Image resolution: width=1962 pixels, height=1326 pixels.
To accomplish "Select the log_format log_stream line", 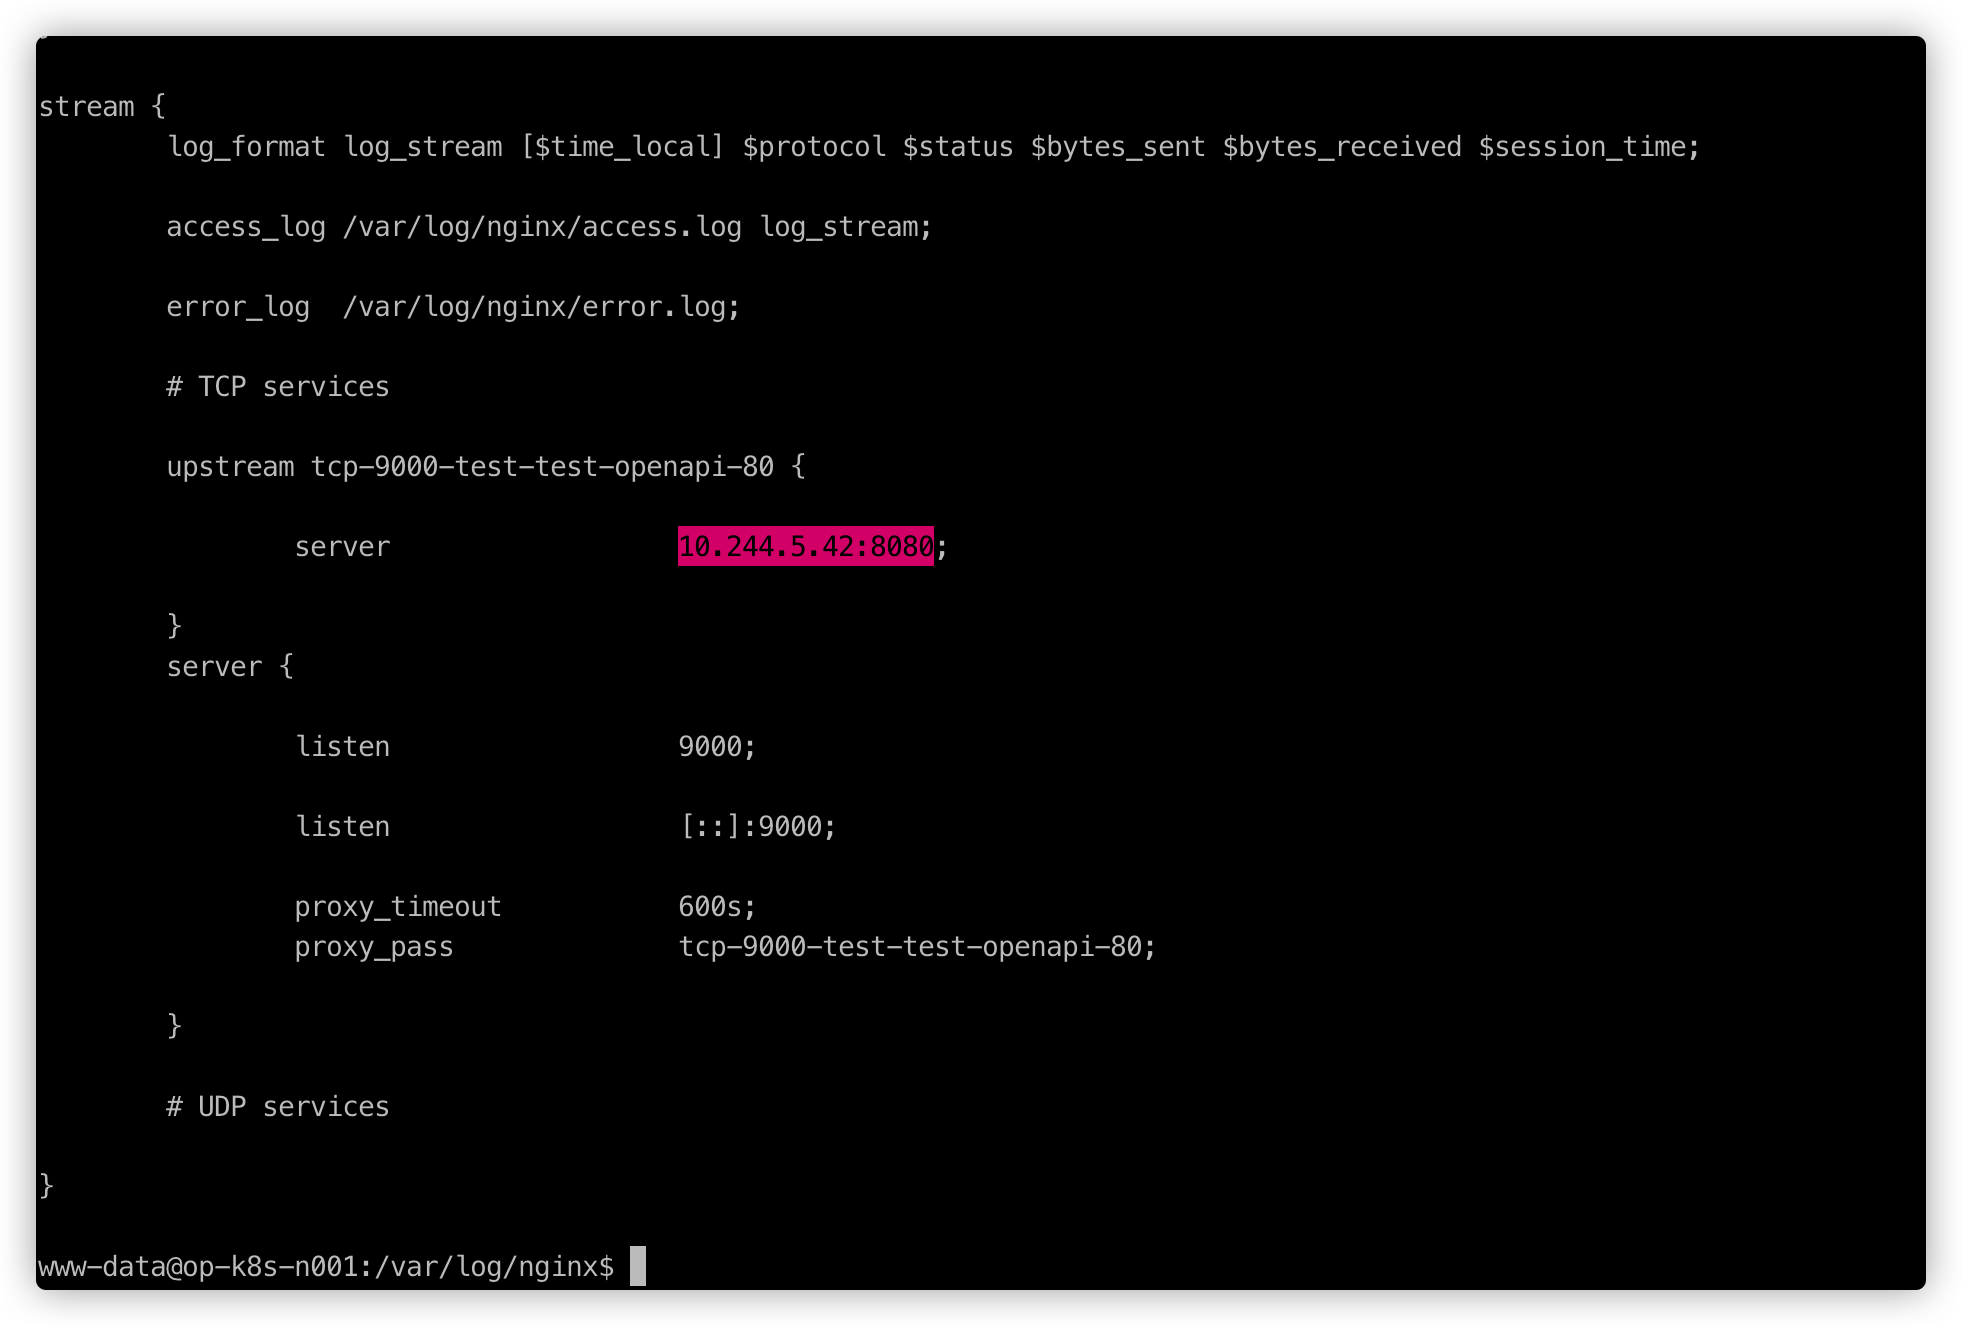I will 933,147.
